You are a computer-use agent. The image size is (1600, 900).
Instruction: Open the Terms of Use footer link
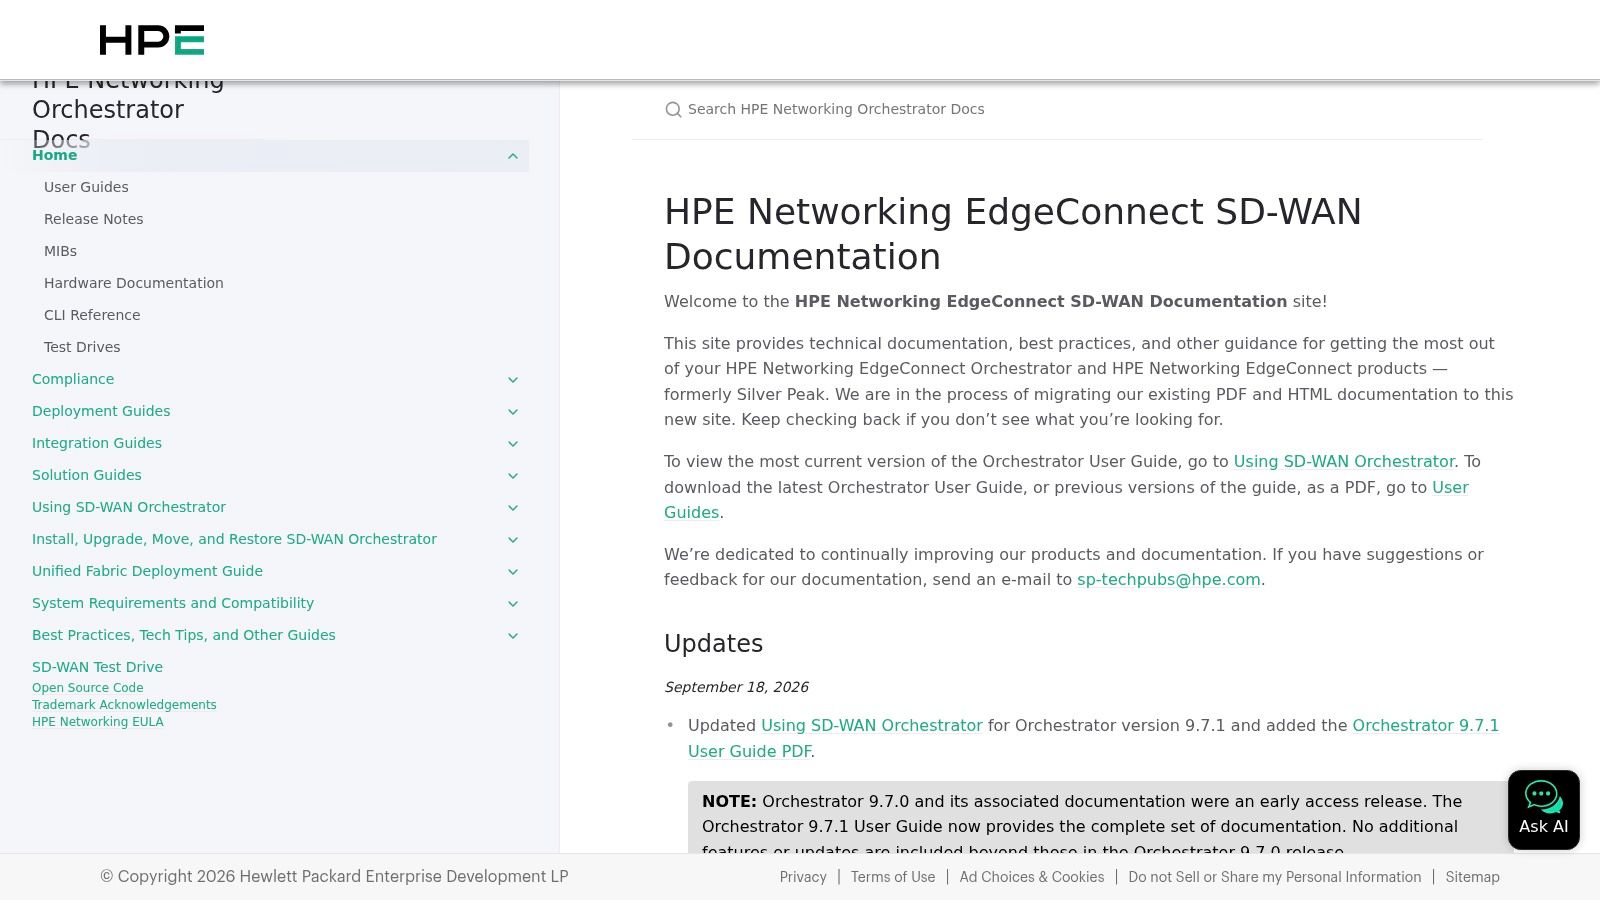(x=893, y=877)
